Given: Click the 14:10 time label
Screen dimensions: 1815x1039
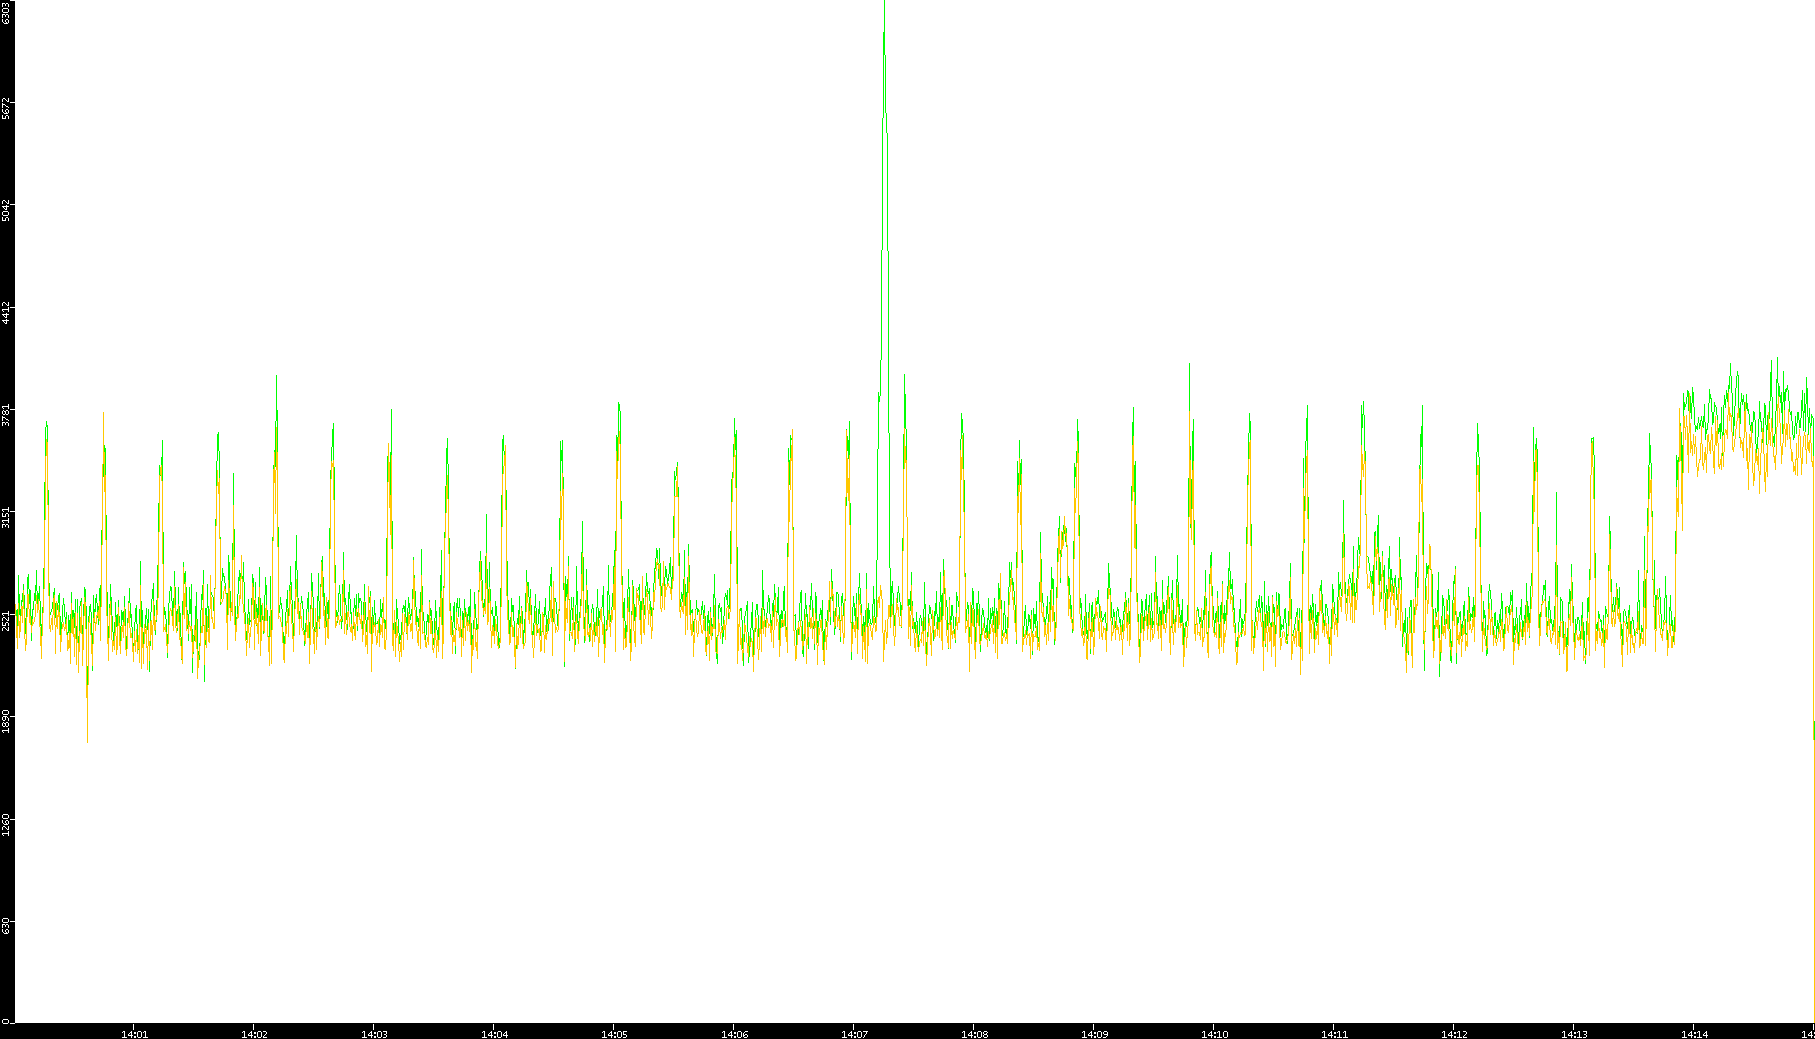Looking at the screenshot, I should tap(1214, 1033).
